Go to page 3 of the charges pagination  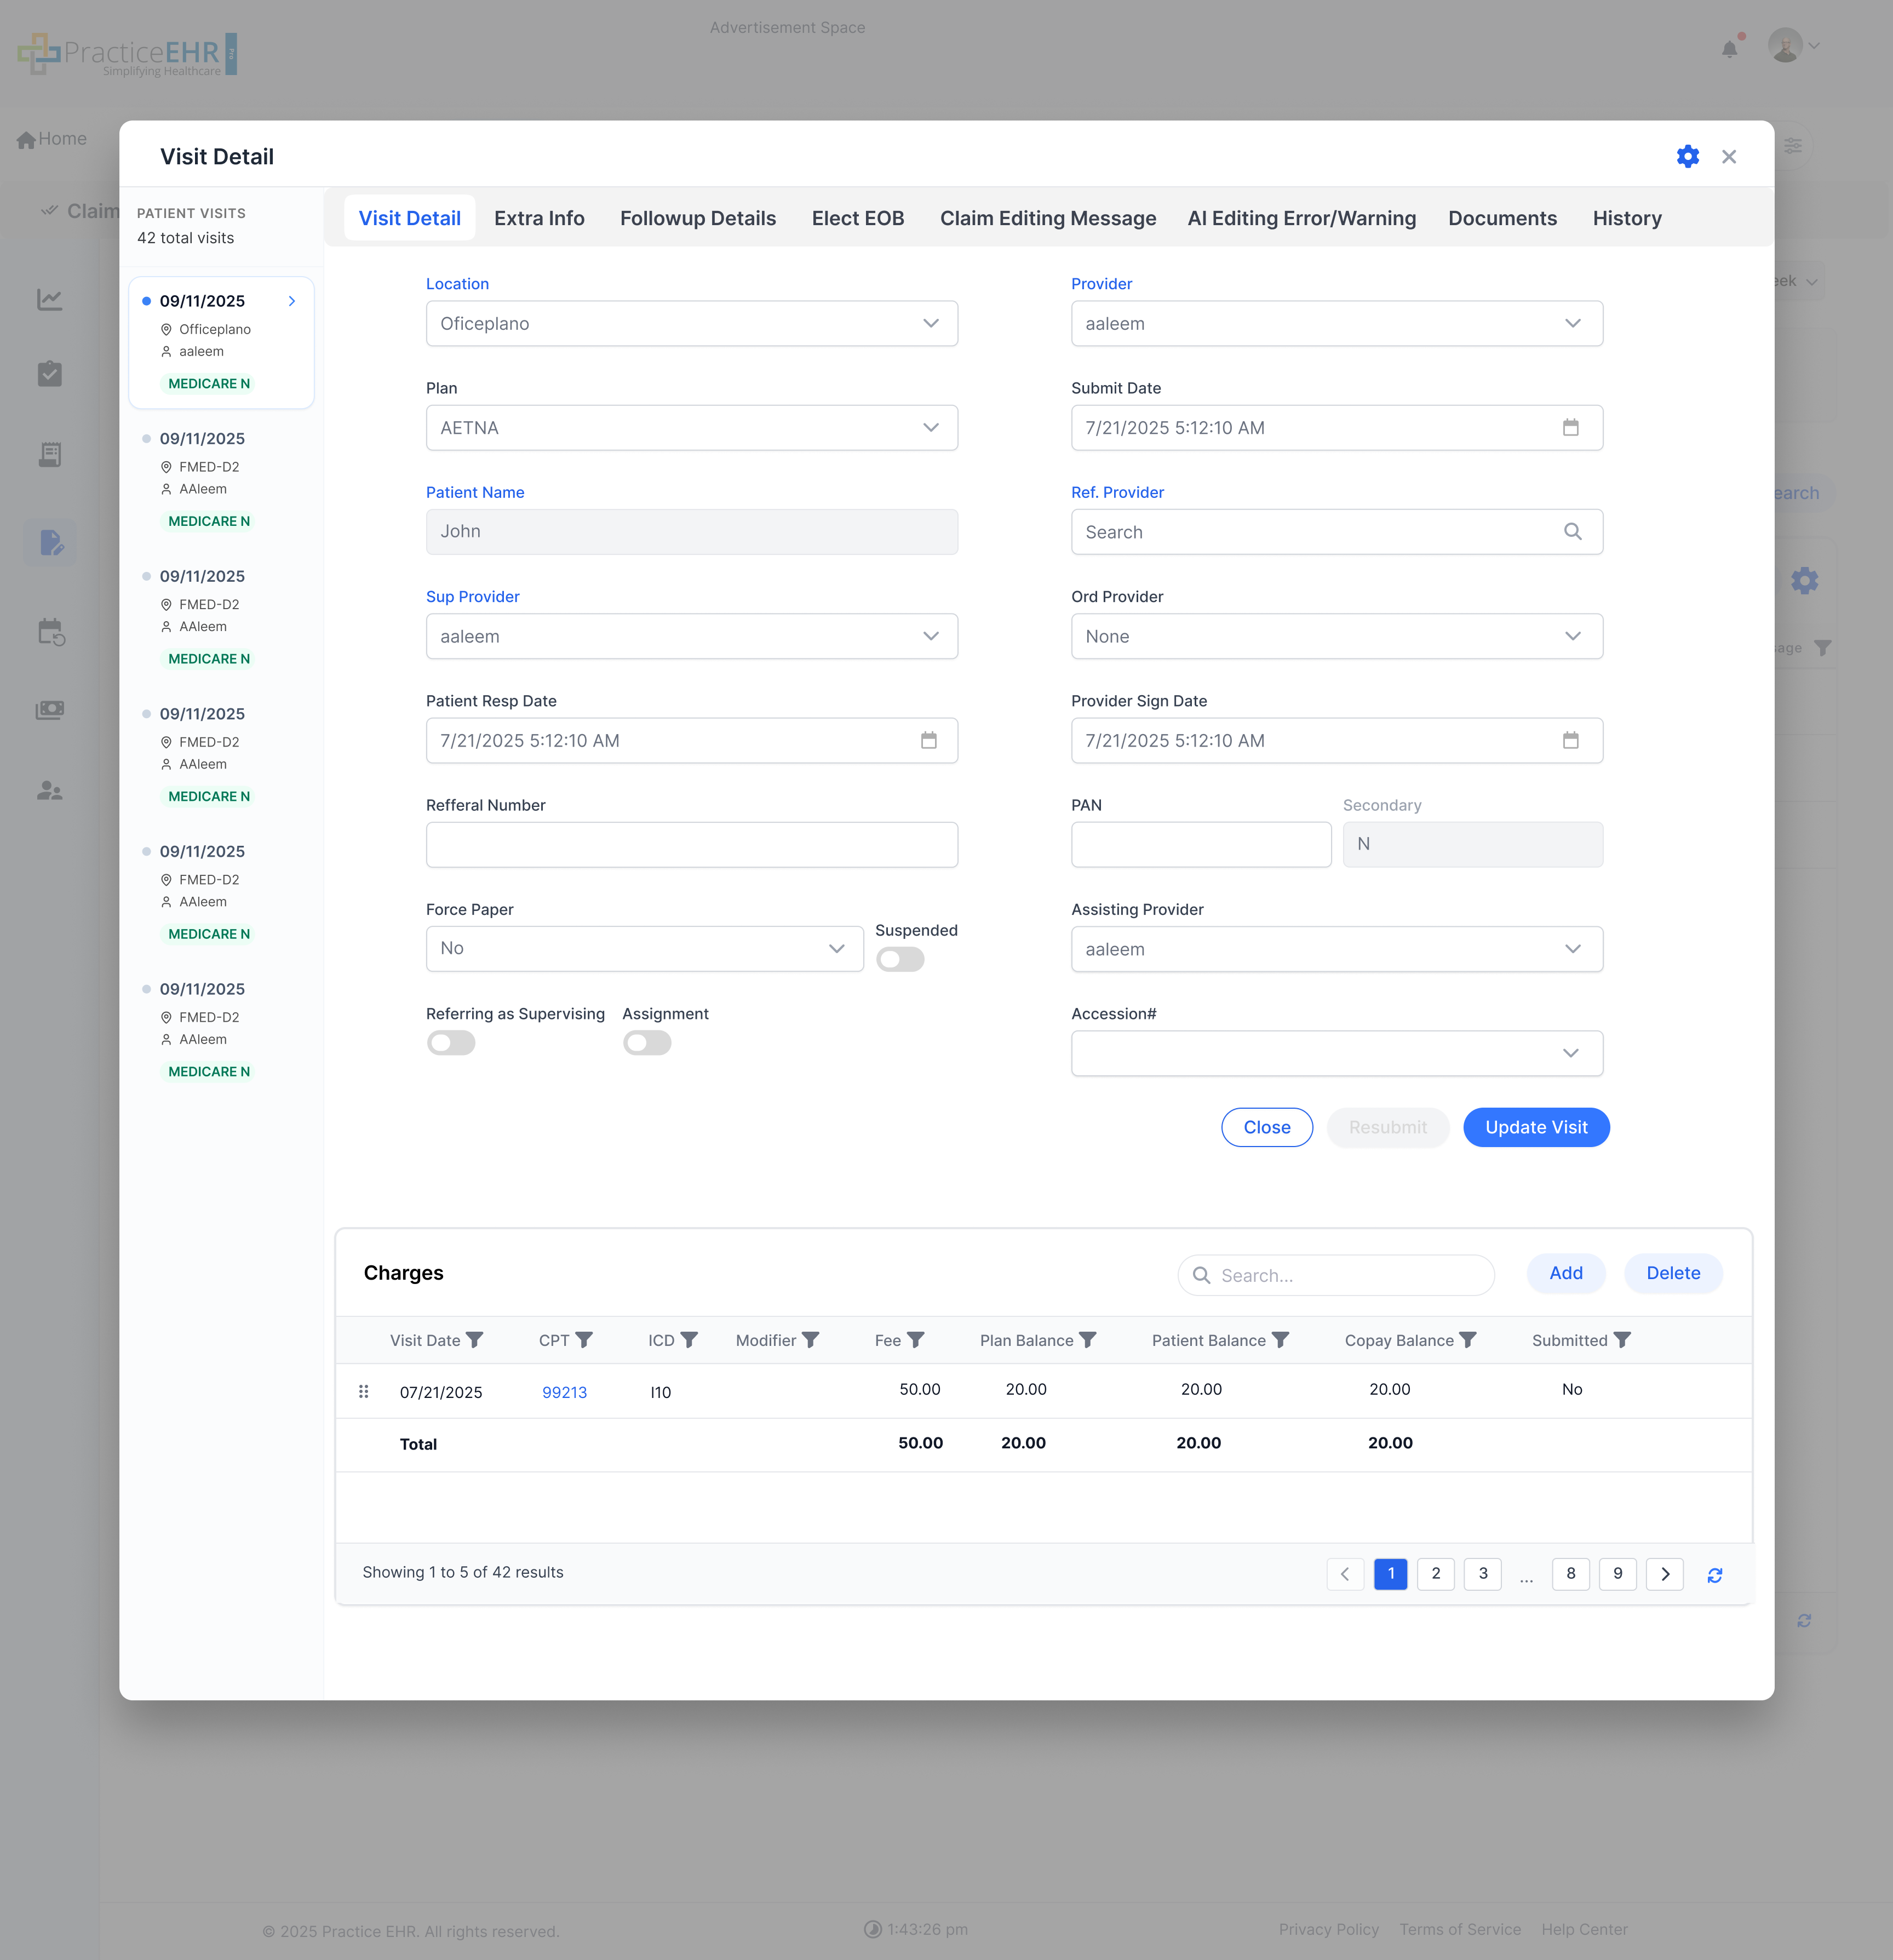coord(1483,1573)
